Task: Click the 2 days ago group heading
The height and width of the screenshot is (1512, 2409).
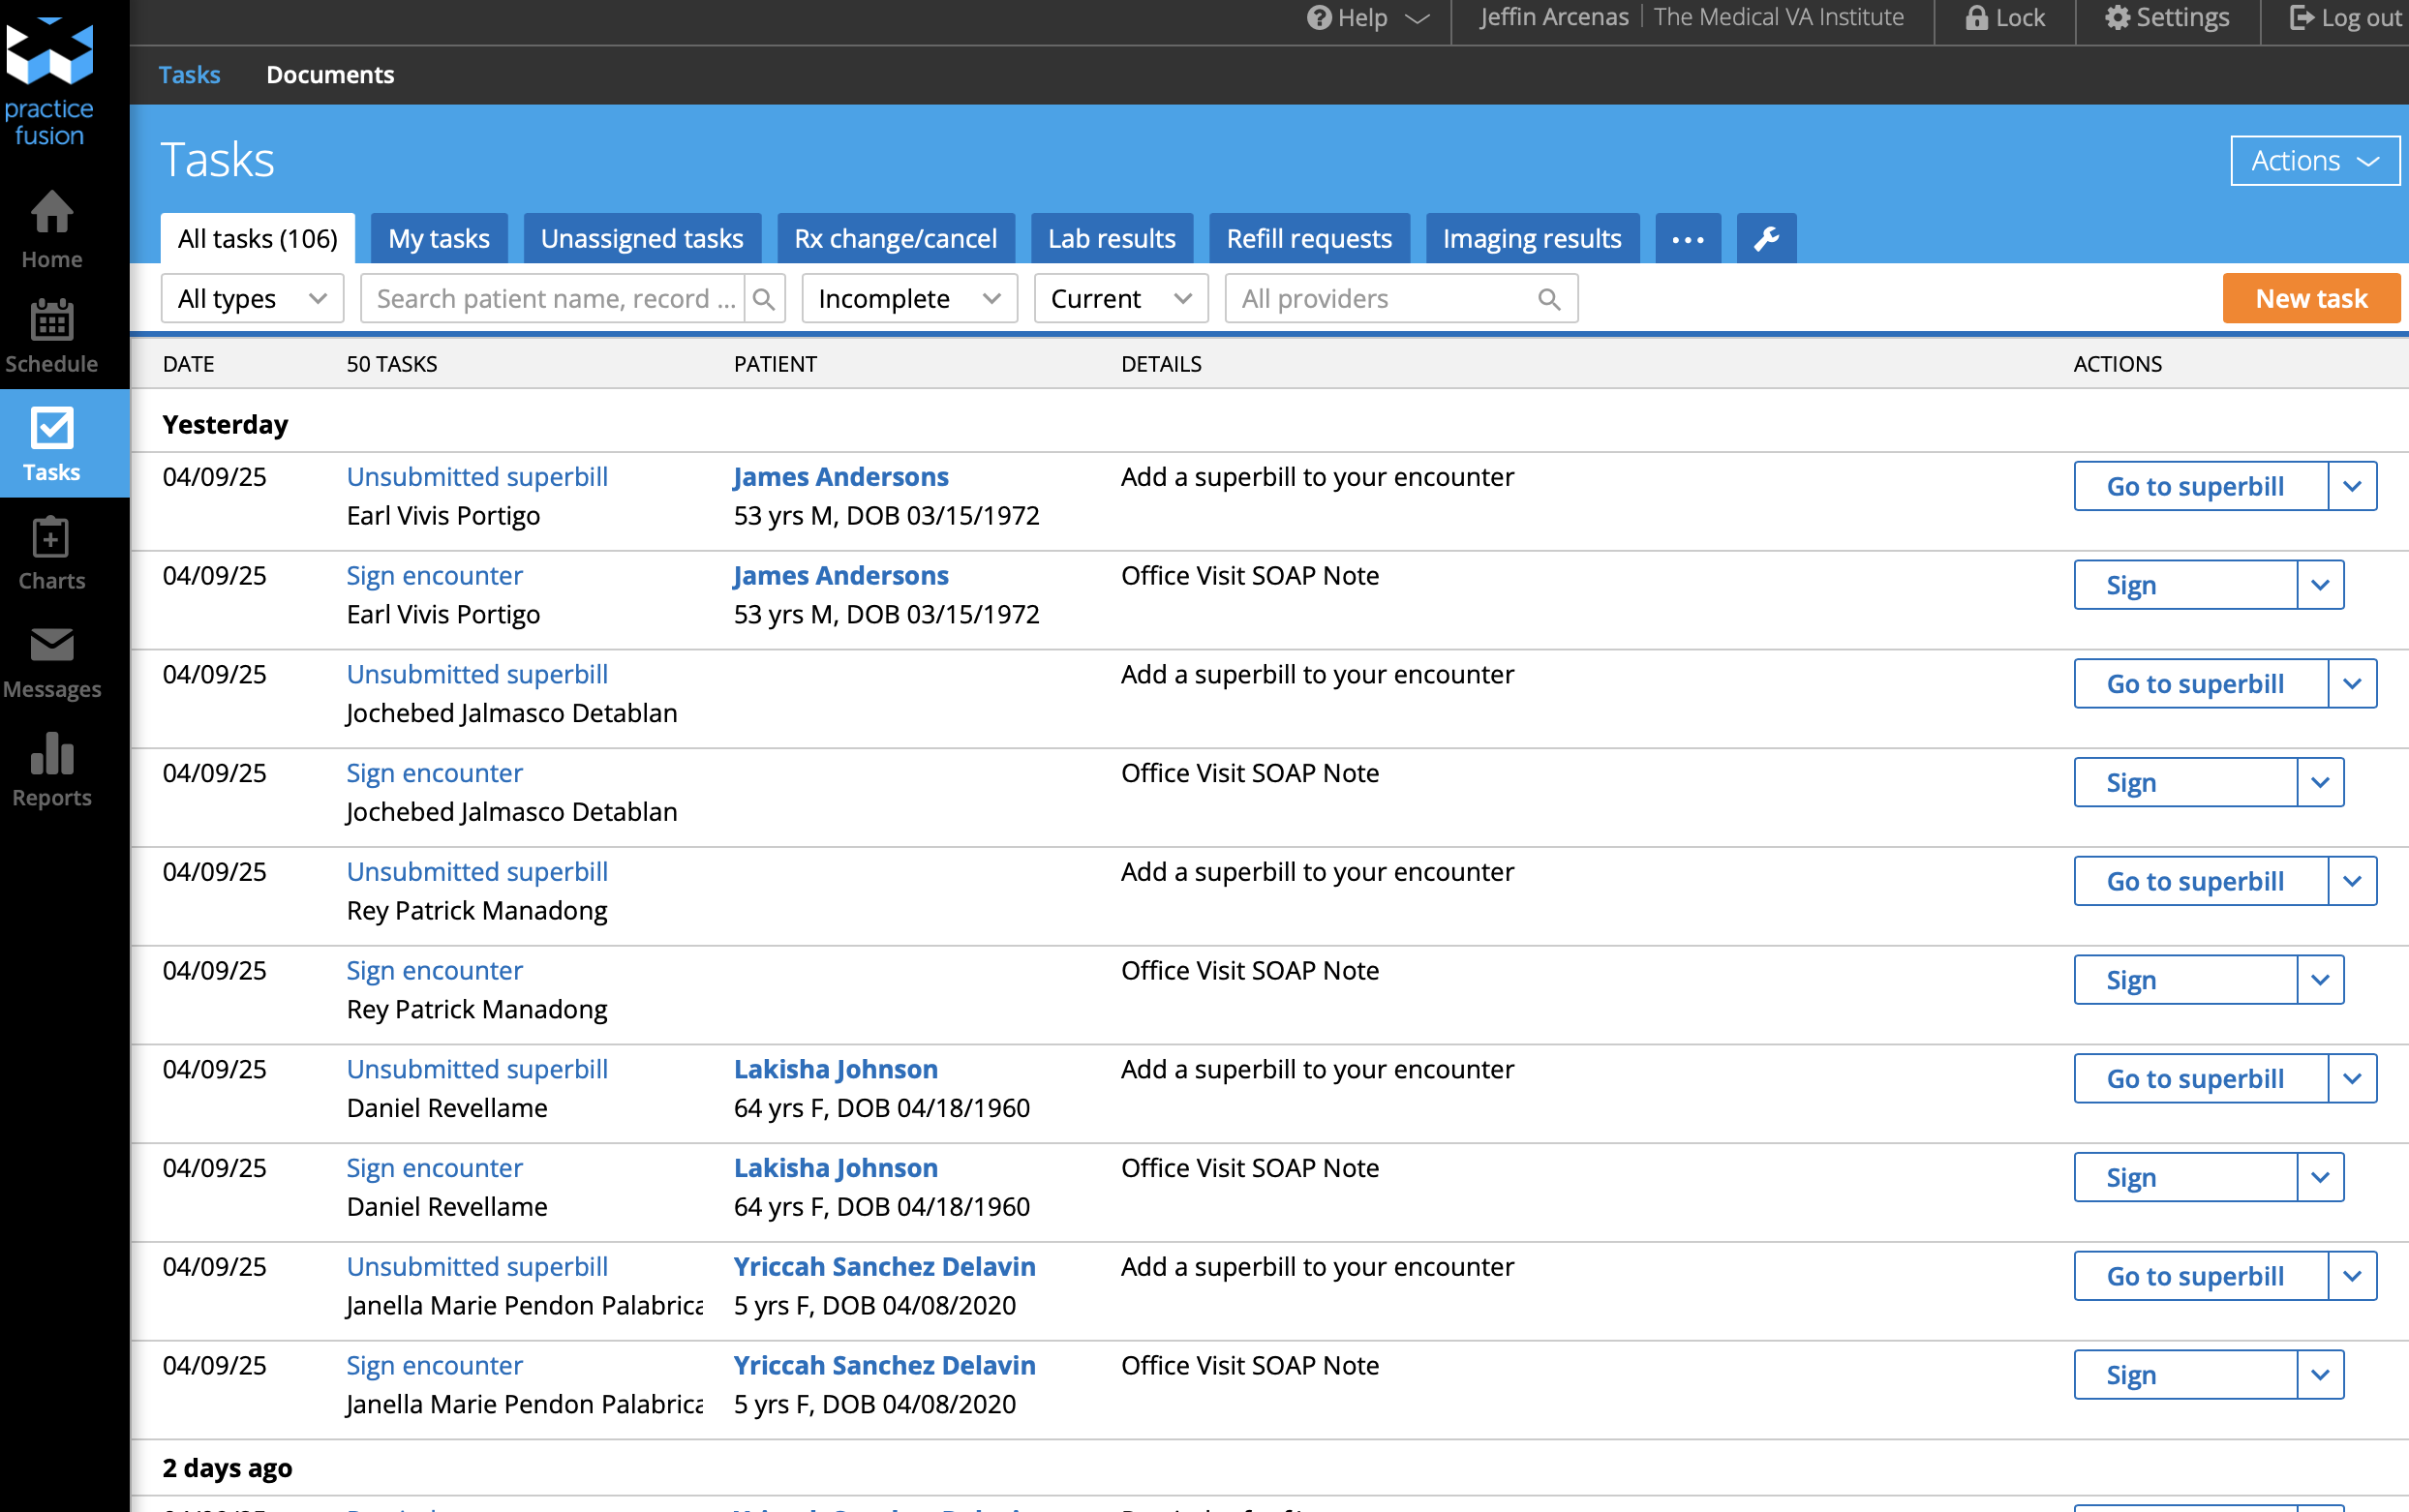Action: coord(227,1467)
